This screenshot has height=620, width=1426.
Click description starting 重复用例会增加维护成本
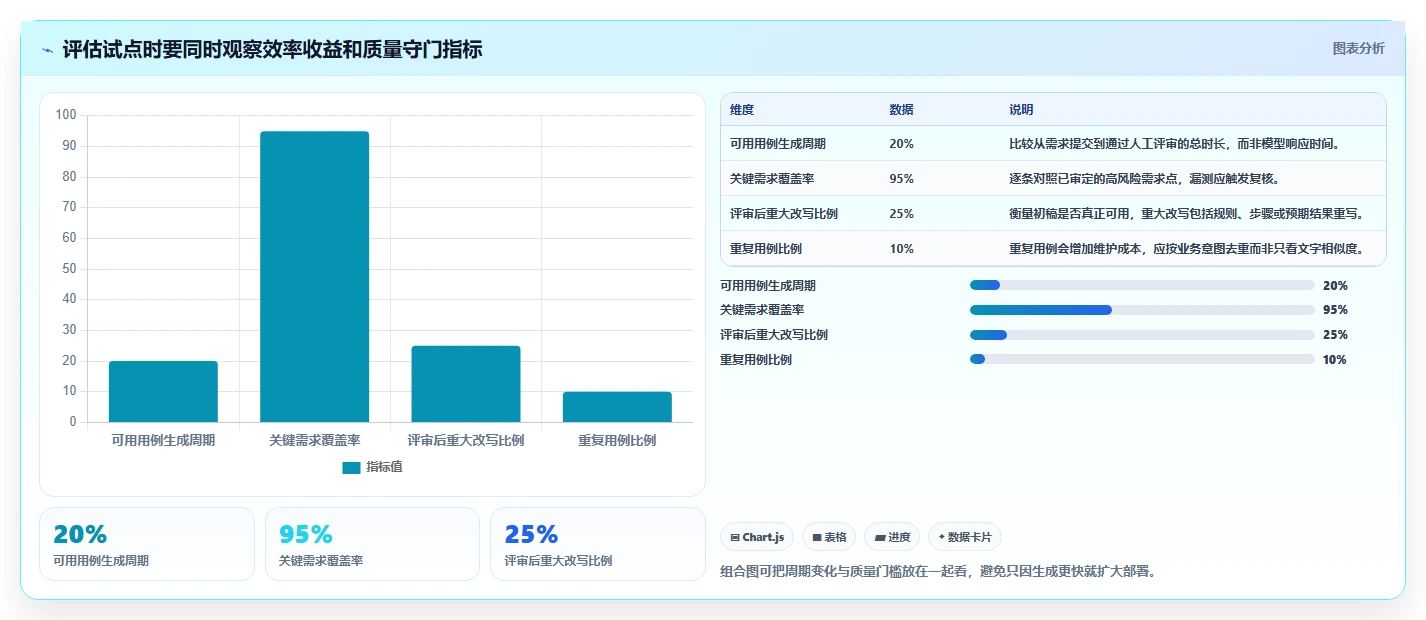tap(1186, 249)
